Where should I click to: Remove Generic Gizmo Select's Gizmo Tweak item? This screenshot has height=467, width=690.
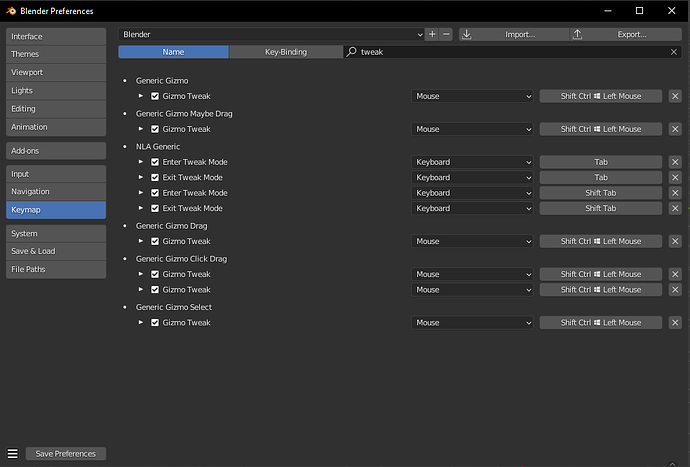675,323
